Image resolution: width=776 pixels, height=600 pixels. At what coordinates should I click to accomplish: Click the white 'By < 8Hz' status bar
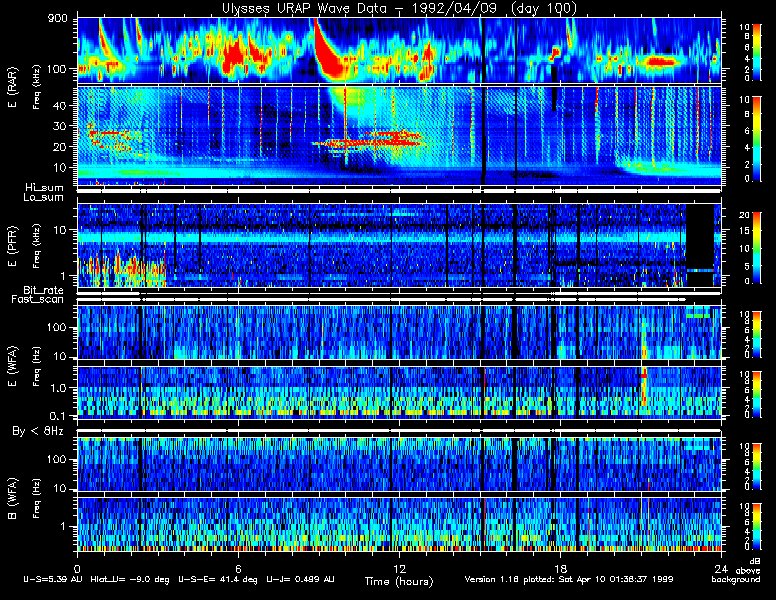[x=399, y=432]
